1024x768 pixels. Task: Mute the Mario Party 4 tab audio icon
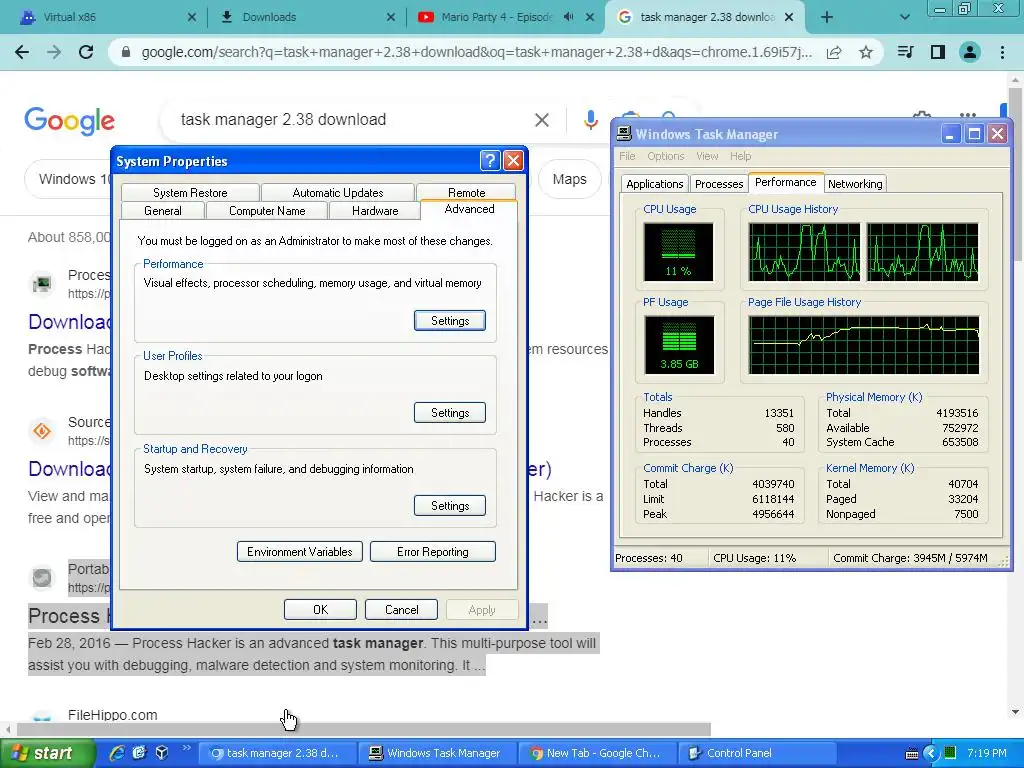pos(568,17)
